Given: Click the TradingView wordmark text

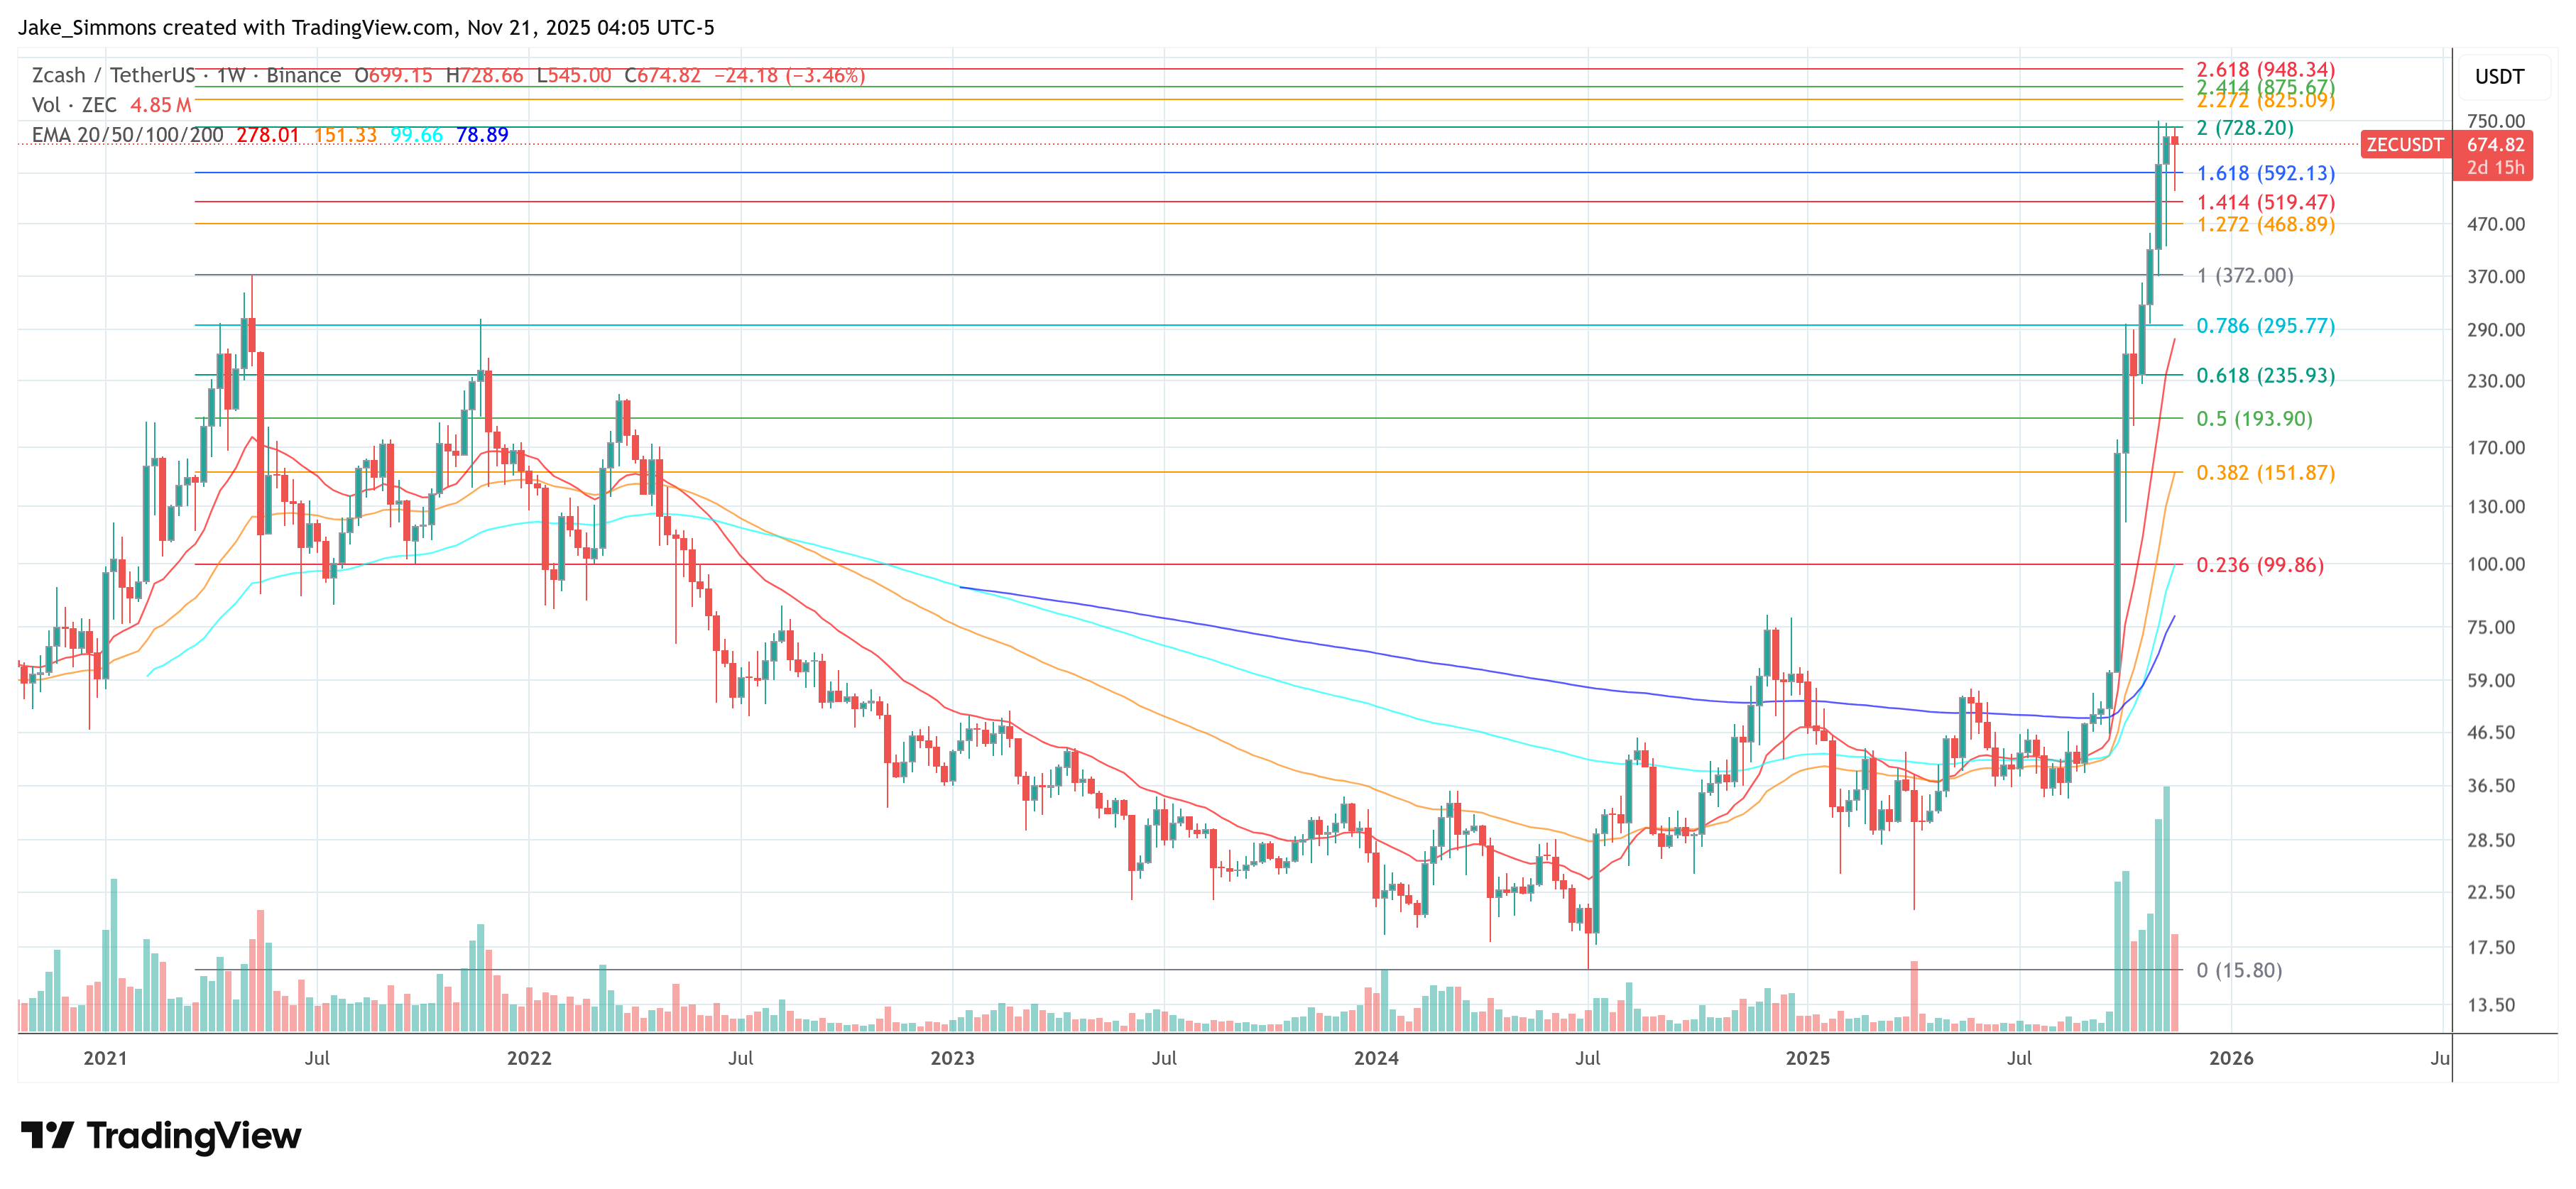Looking at the screenshot, I should (x=193, y=1135).
